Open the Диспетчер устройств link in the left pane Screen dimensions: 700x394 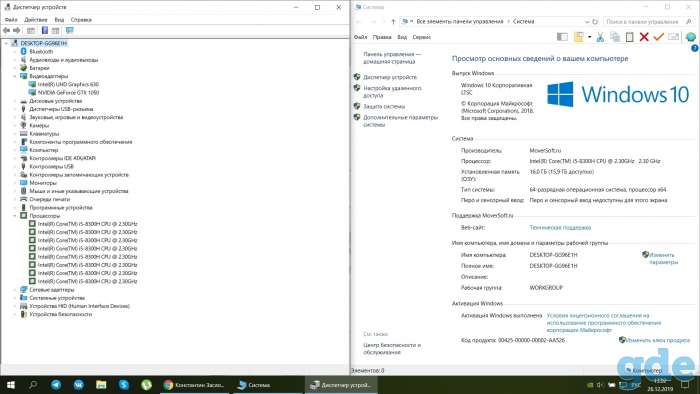coord(390,77)
